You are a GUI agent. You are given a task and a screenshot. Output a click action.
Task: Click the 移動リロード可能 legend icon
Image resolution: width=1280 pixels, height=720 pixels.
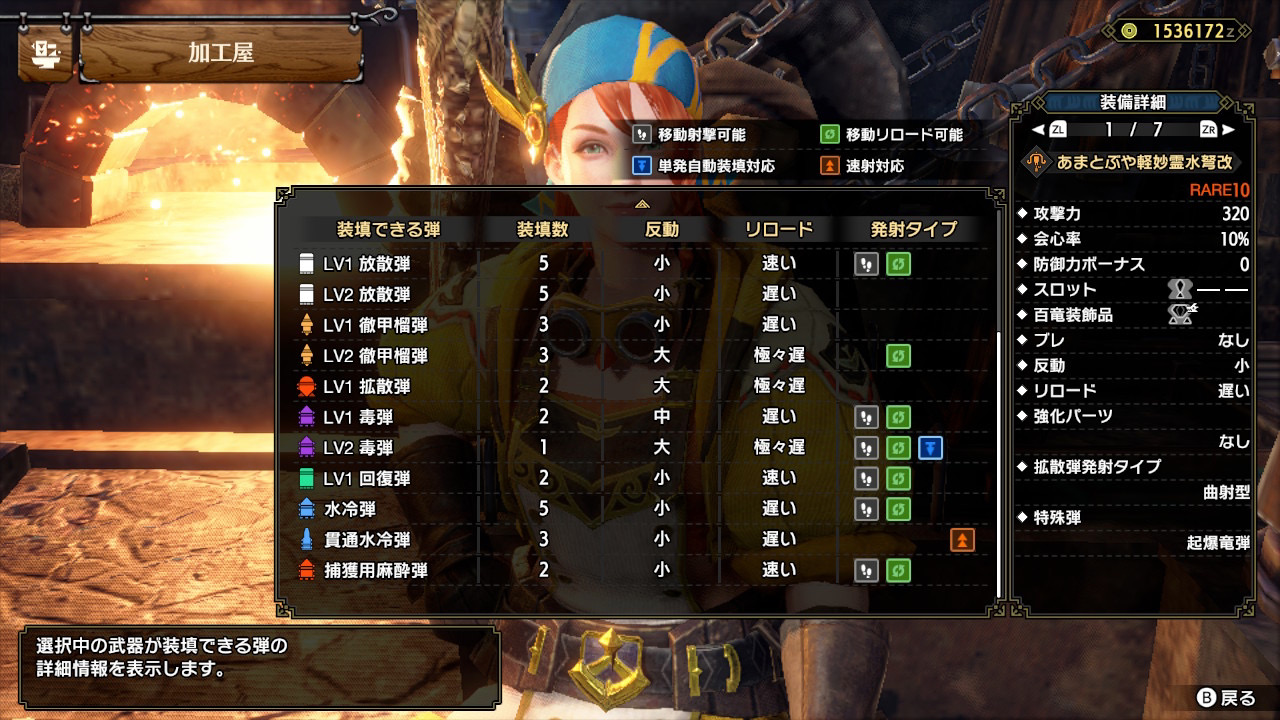829,134
